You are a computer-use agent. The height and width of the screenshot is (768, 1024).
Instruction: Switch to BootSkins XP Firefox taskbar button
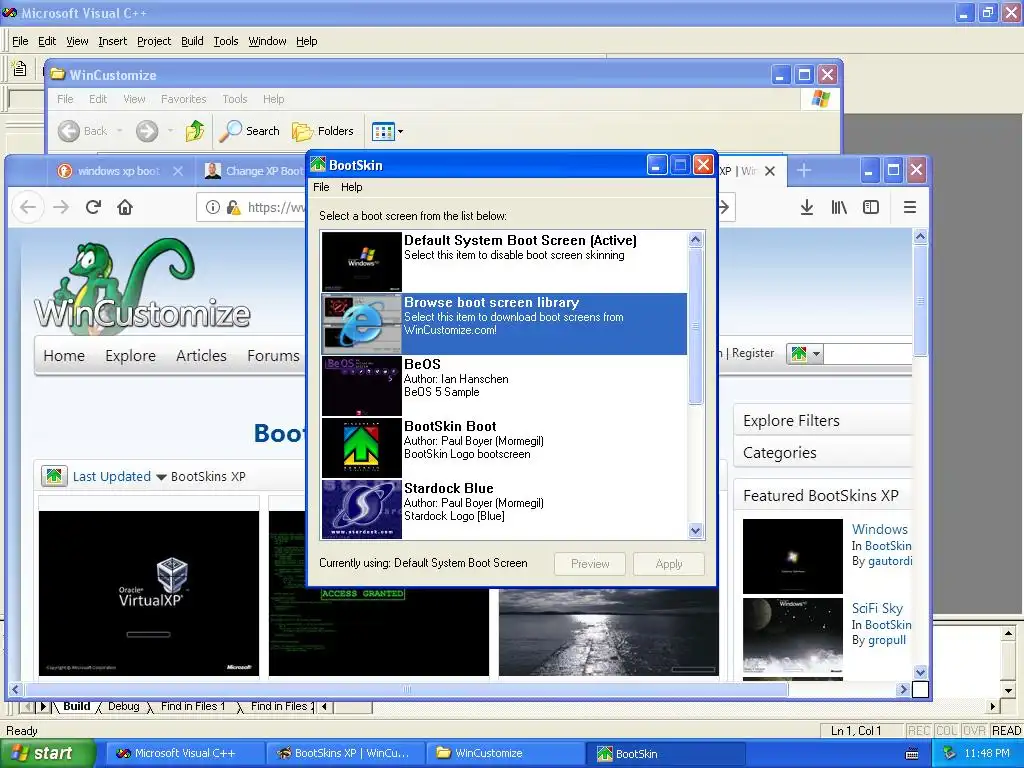point(345,753)
